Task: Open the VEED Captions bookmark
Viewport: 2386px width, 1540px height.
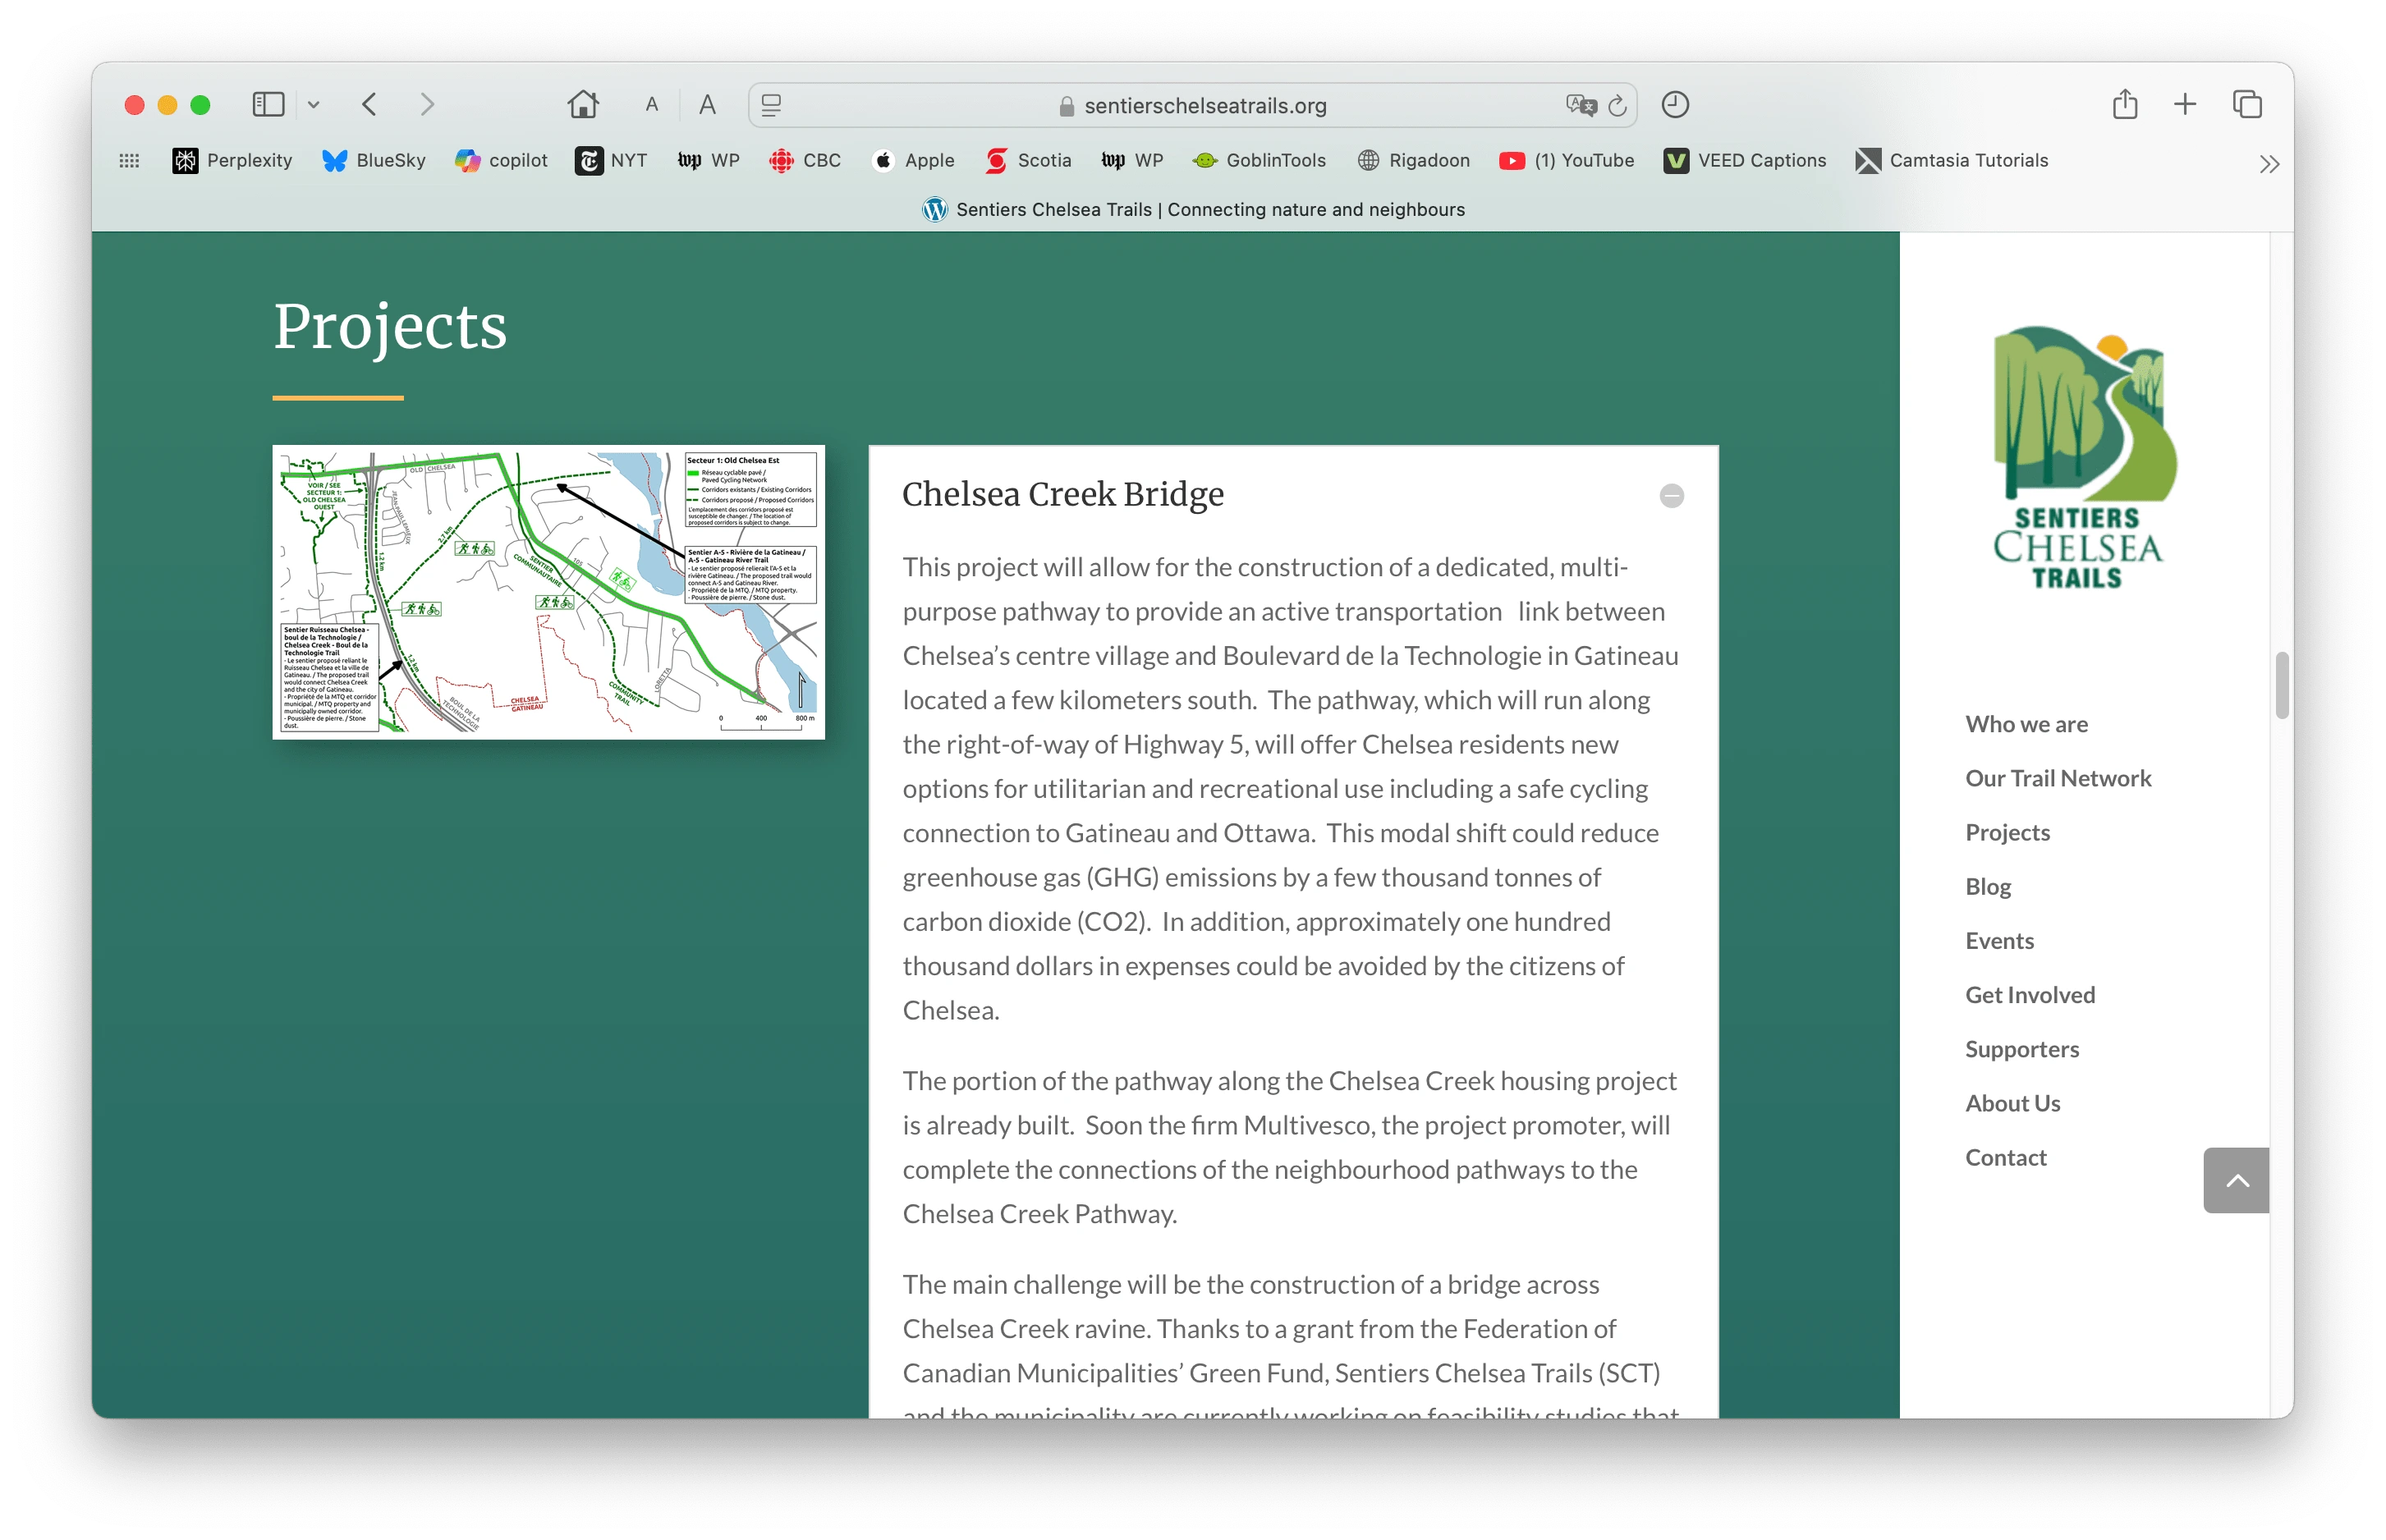Action: point(1745,161)
